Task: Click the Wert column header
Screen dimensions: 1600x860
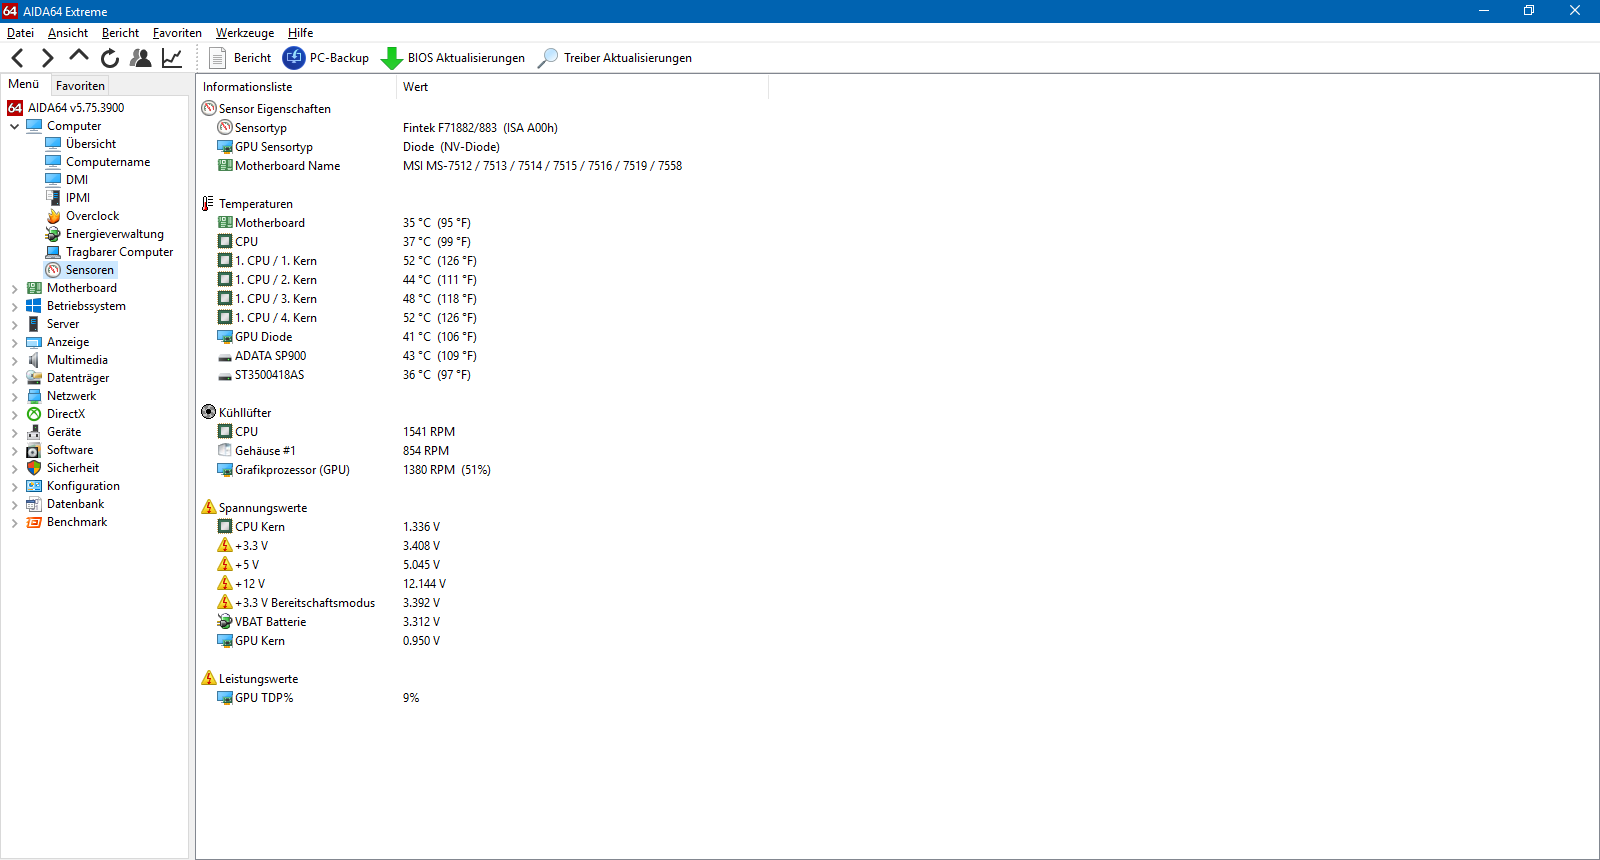Action: (x=583, y=87)
